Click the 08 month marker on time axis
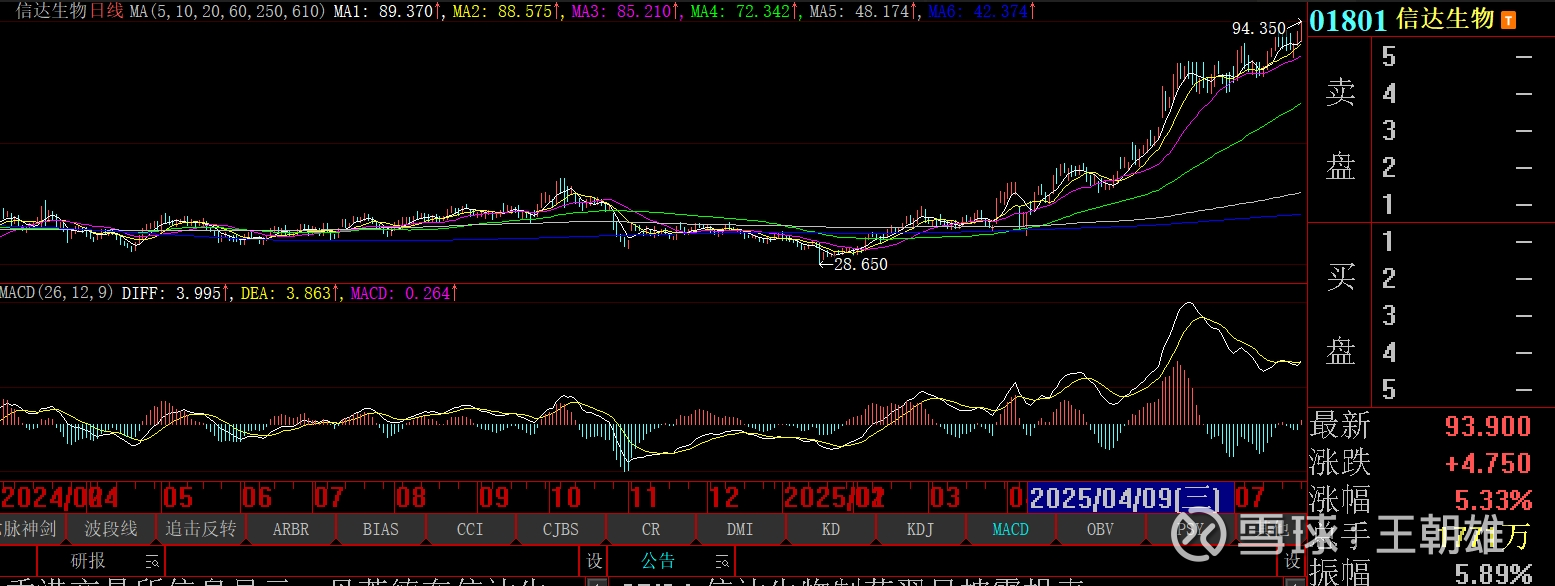The image size is (1555, 586). 411,498
